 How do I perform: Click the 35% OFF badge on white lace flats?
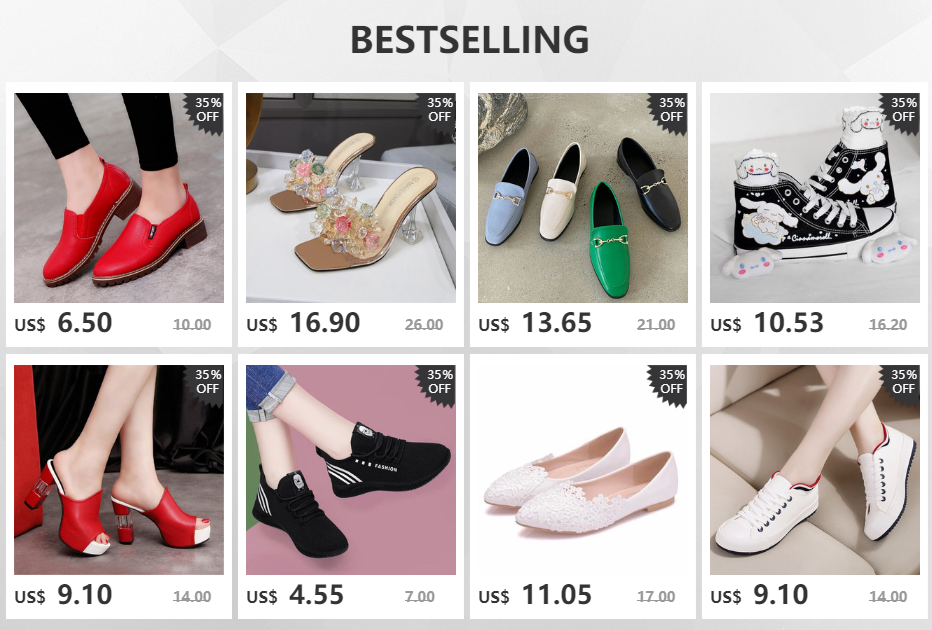670,383
